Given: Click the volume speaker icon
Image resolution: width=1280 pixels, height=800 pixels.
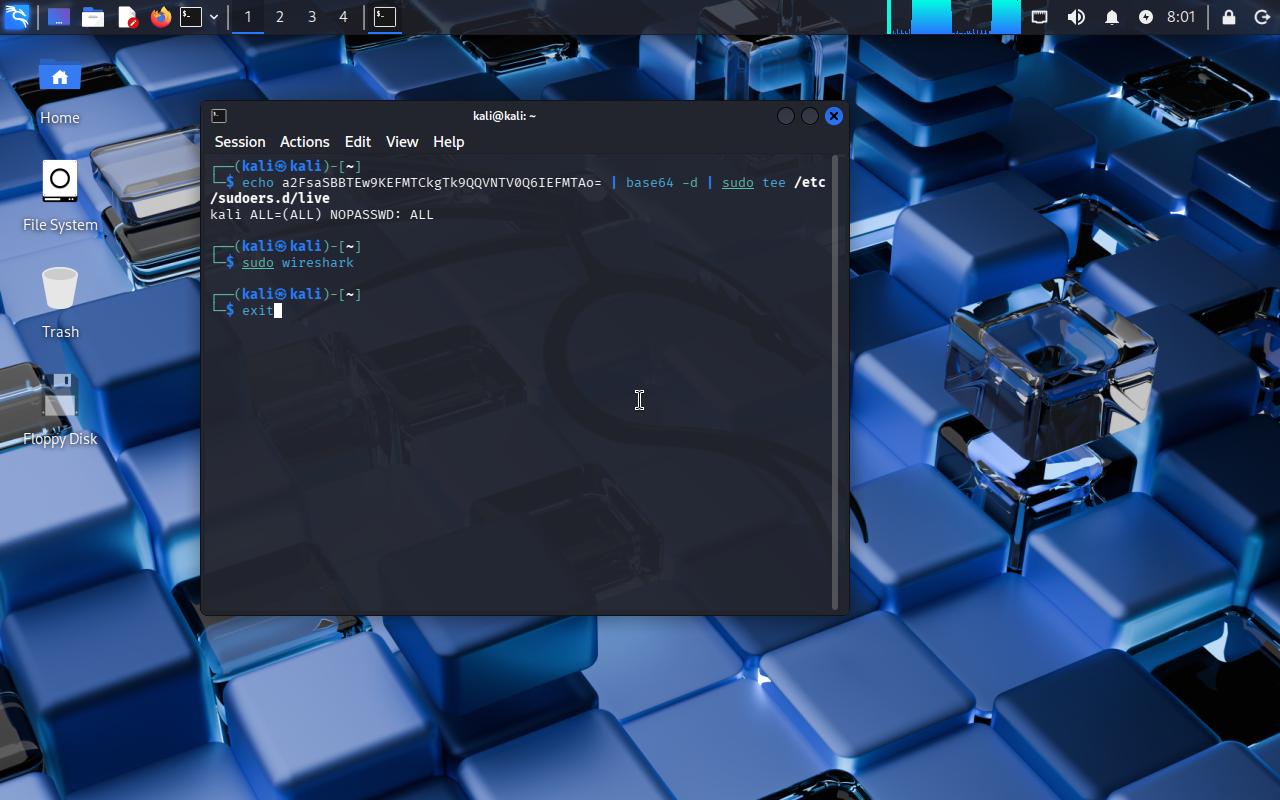Looking at the screenshot, I should point(1076,17).
